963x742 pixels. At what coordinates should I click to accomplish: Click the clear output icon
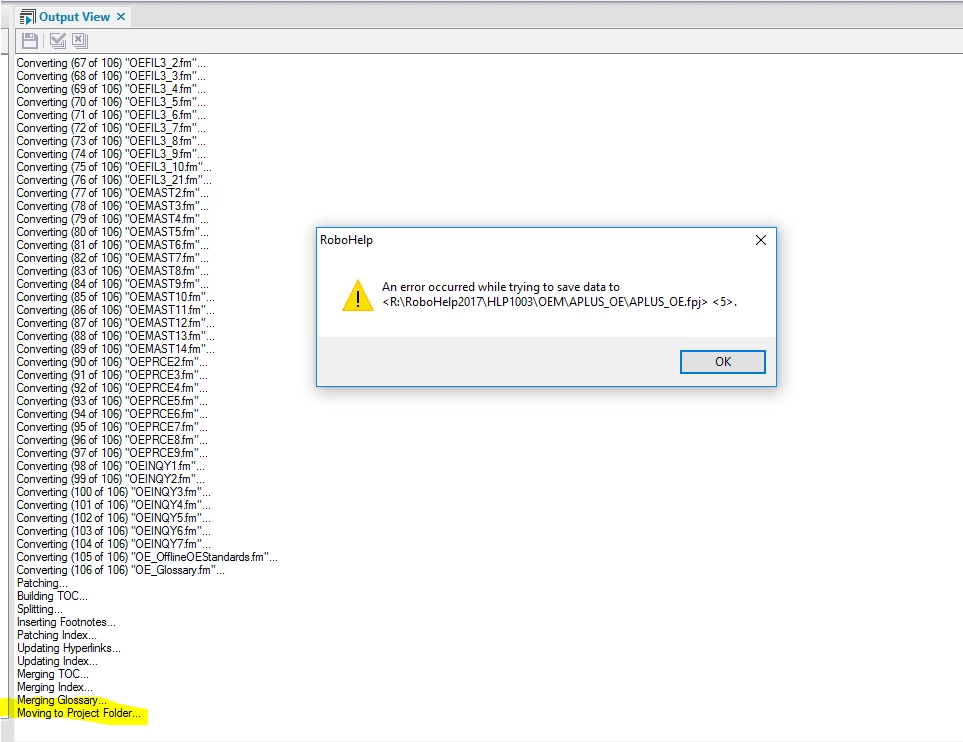click(x=80, y=41)
